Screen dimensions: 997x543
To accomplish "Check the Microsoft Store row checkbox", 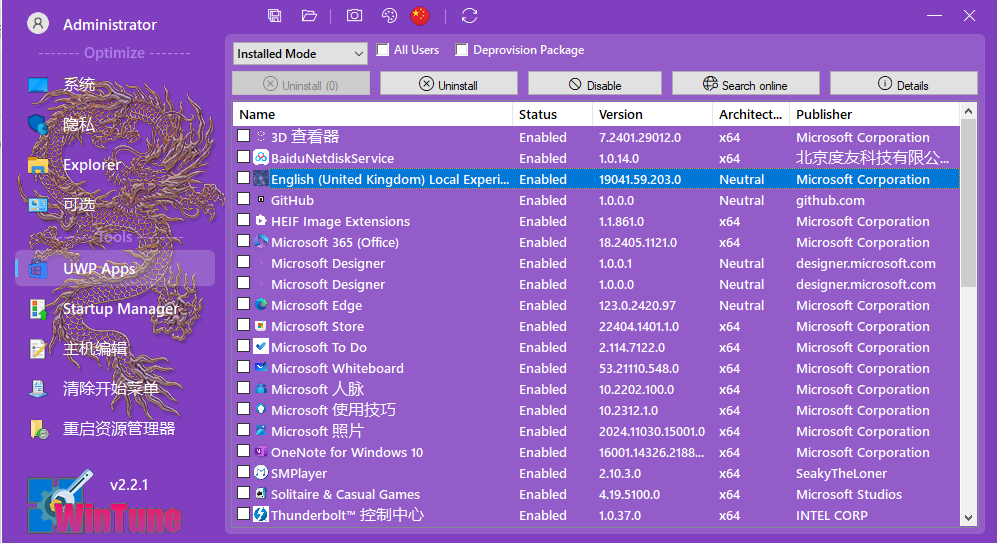I will [x=244, y=324].
